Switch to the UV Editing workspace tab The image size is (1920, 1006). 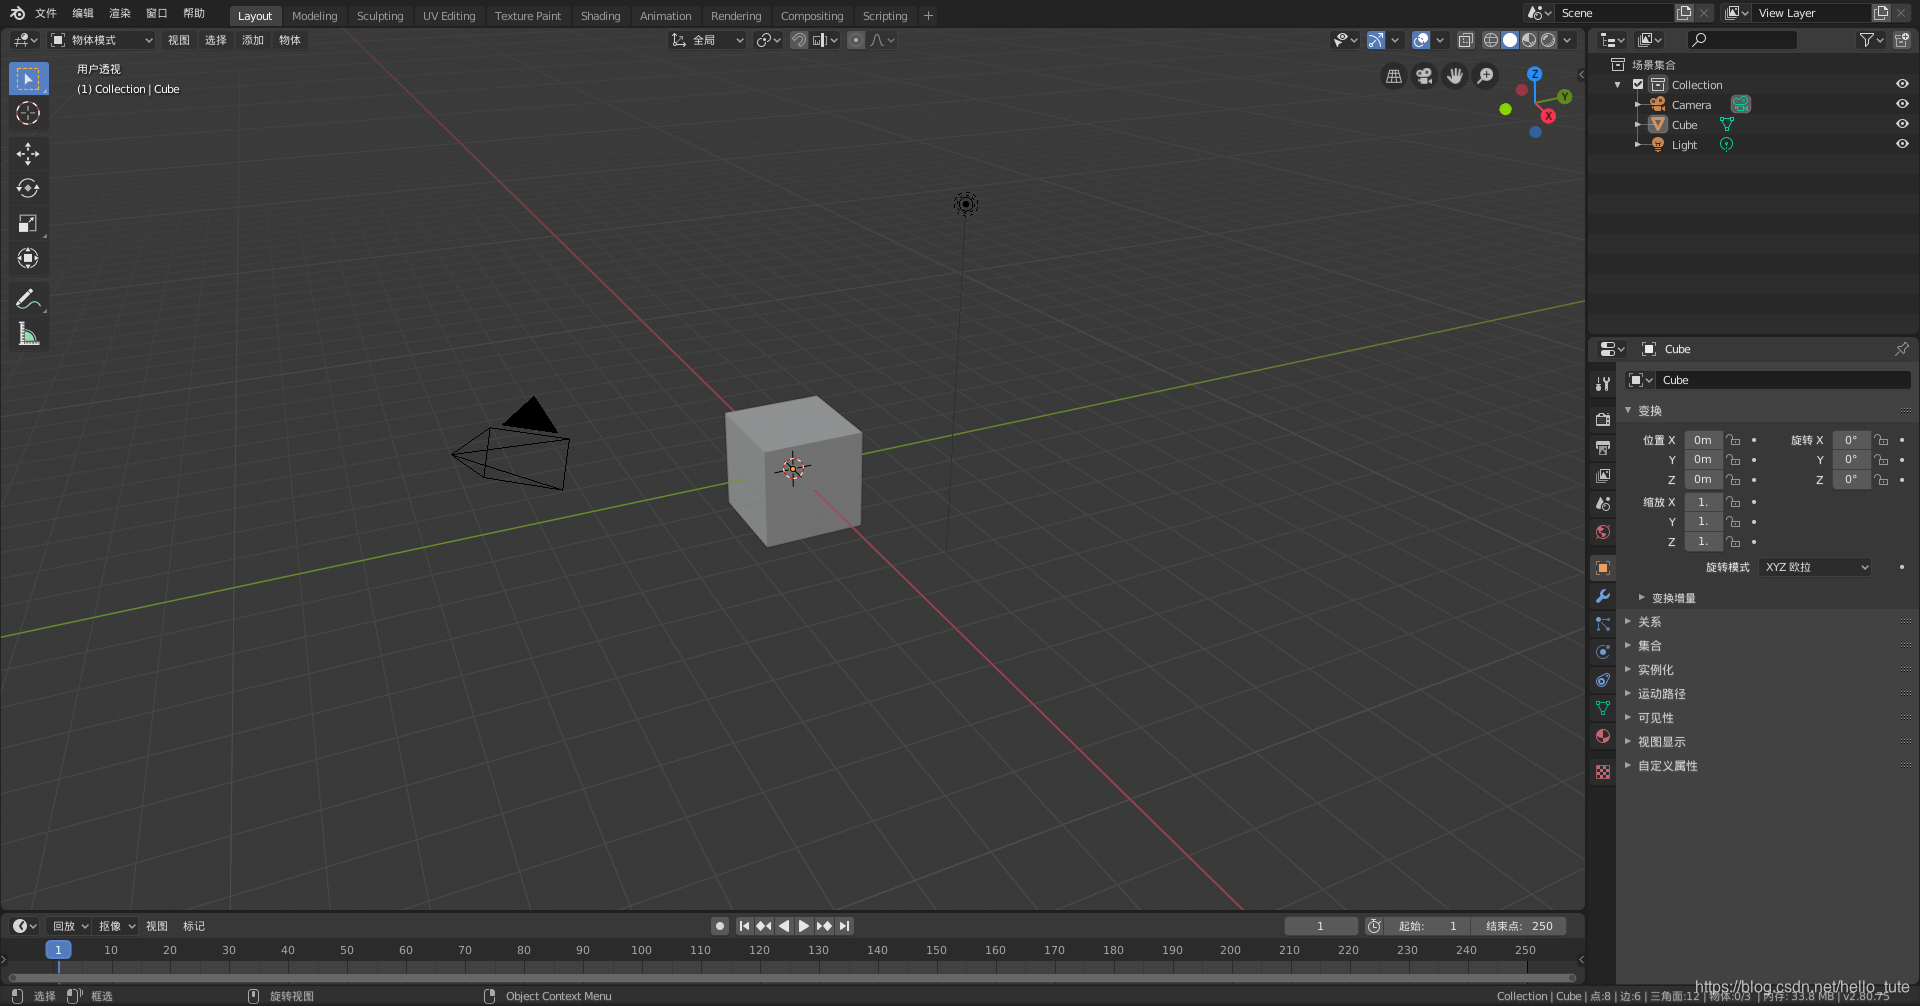click(x=449, y=16)
